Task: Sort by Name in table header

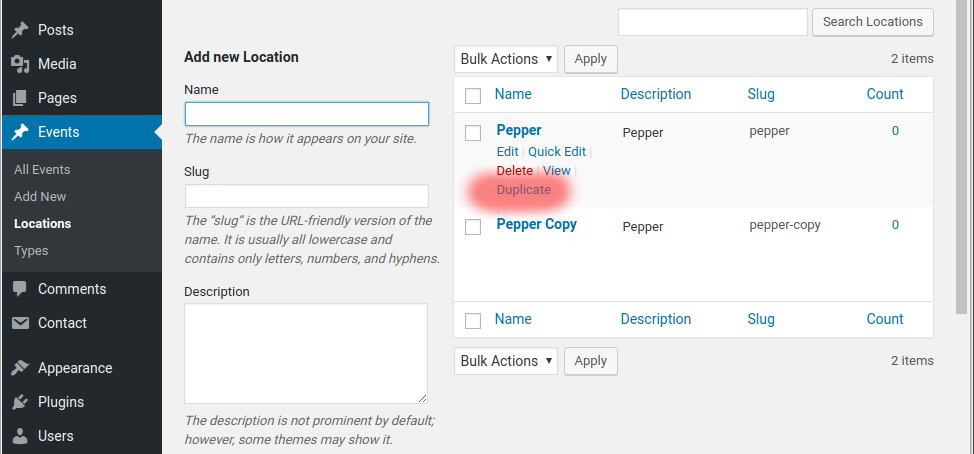Action: point(513,94)
